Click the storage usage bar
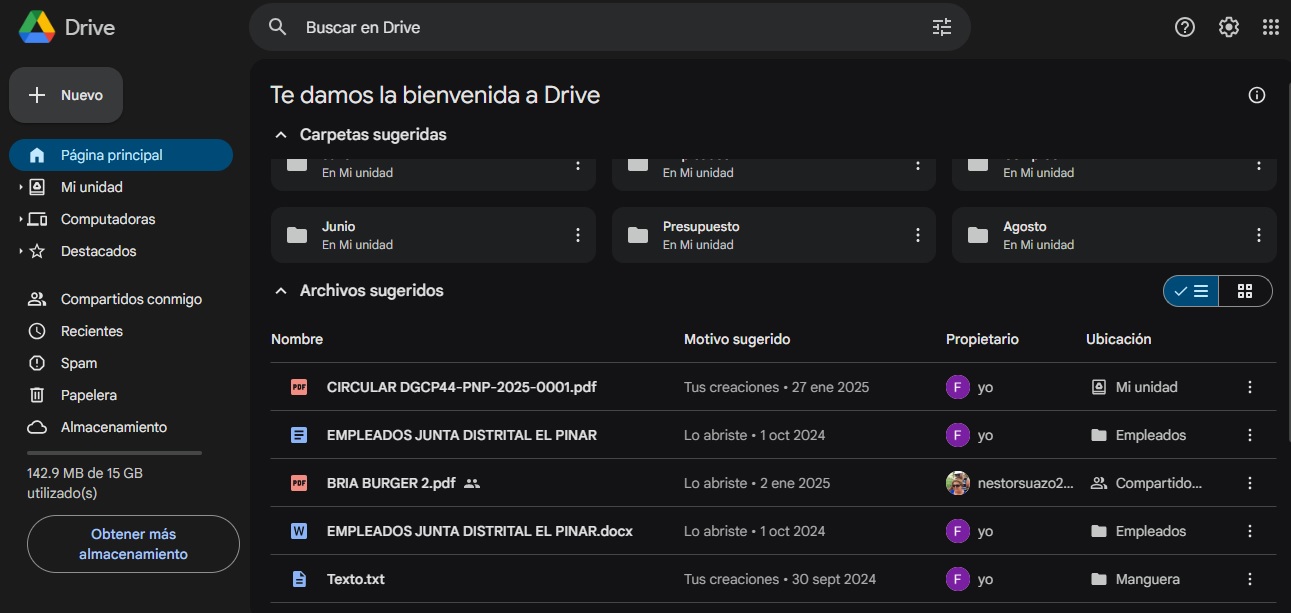Viewport: 1291px width, 613px height. click(x=114, y=453)
